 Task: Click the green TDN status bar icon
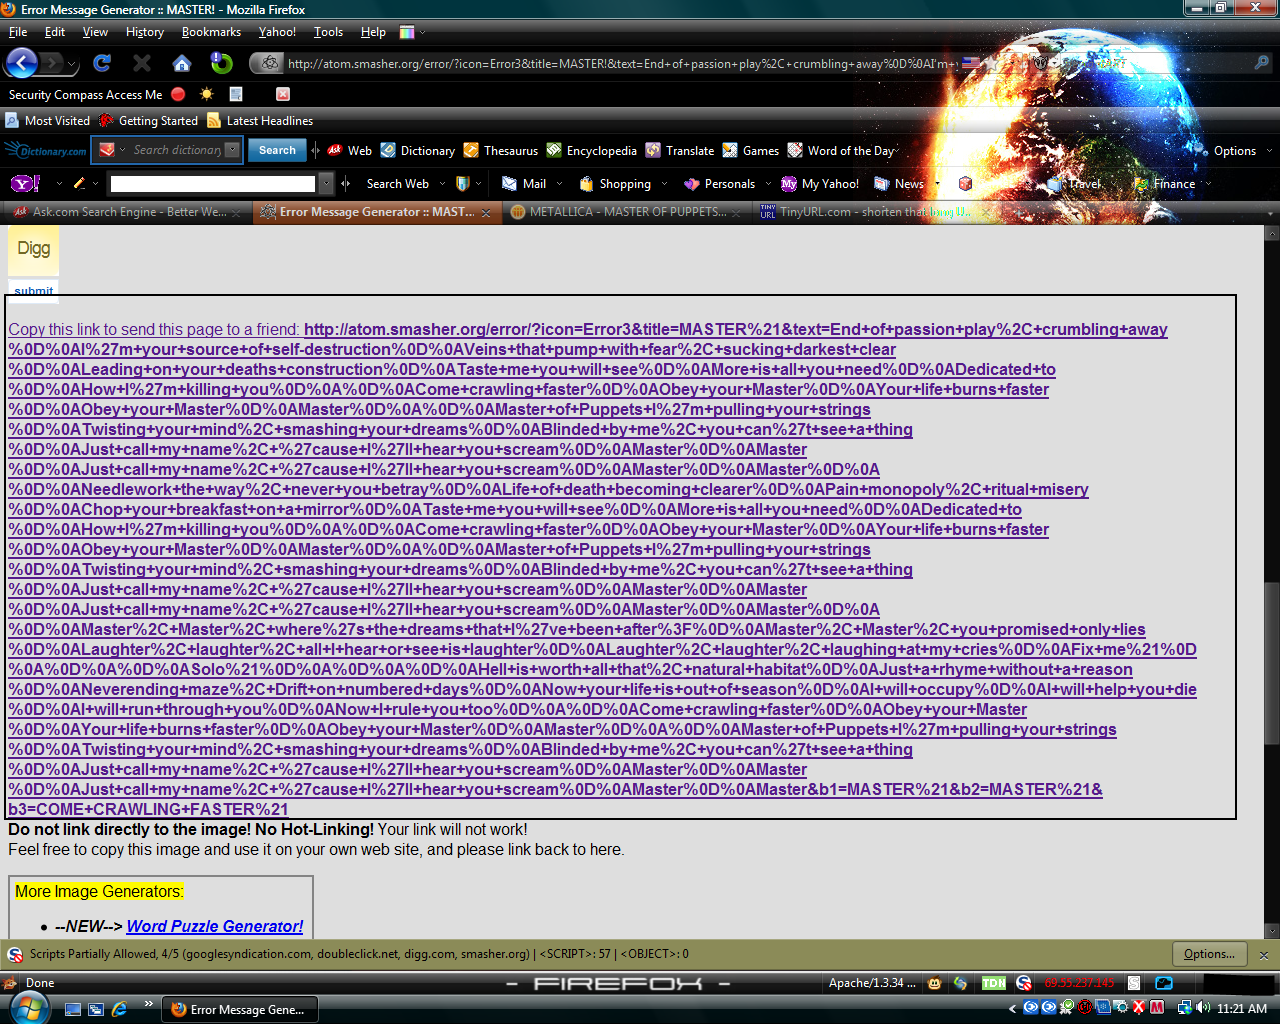tap(994, 983)
